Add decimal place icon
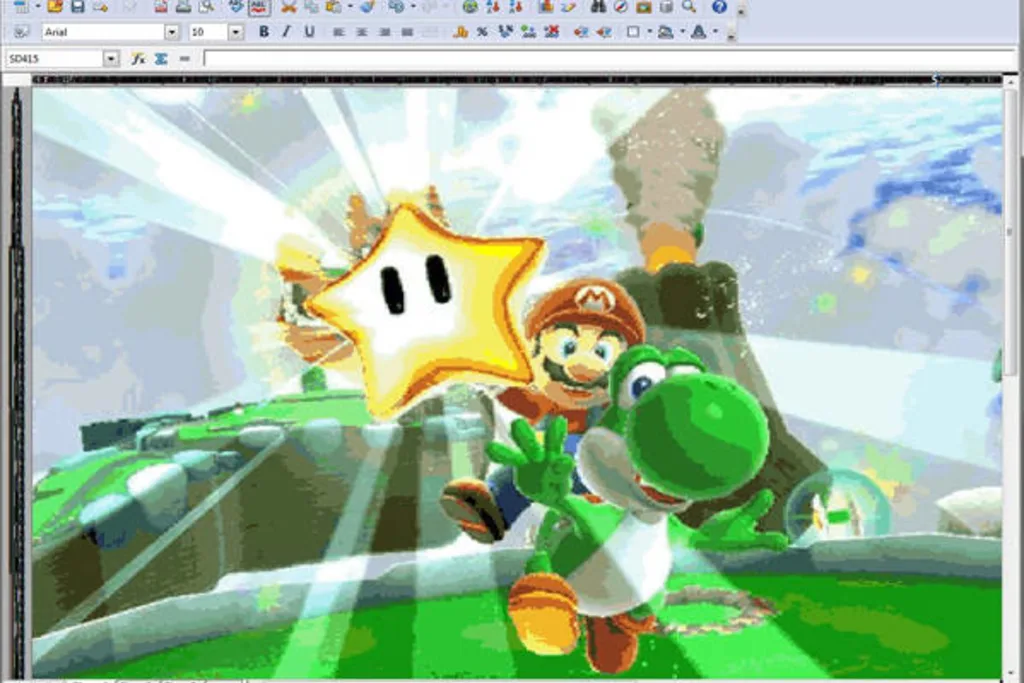The image size is (1024, 683). click(528, 31)
